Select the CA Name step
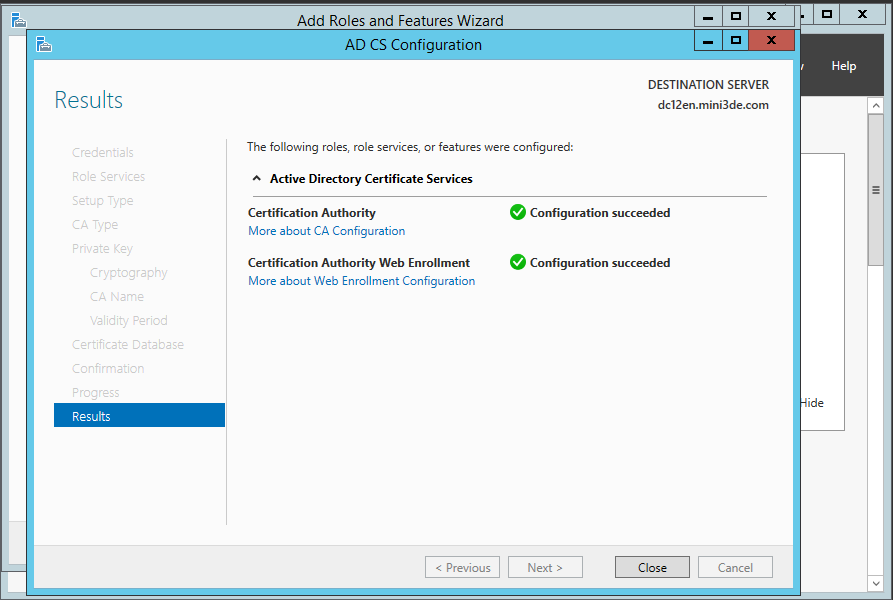The width and height of the screenshot is (893, 600). pyautogui.click(x=117, y=297)
